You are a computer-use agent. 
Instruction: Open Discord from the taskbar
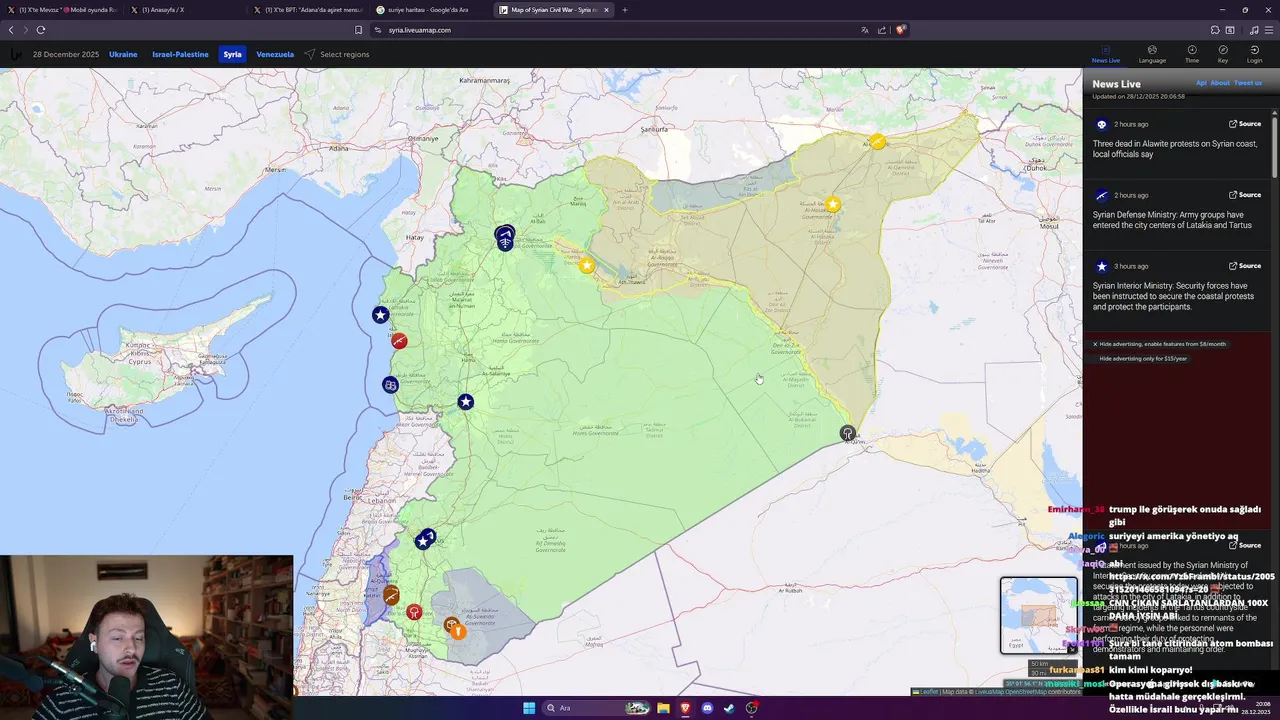(707, 708)
